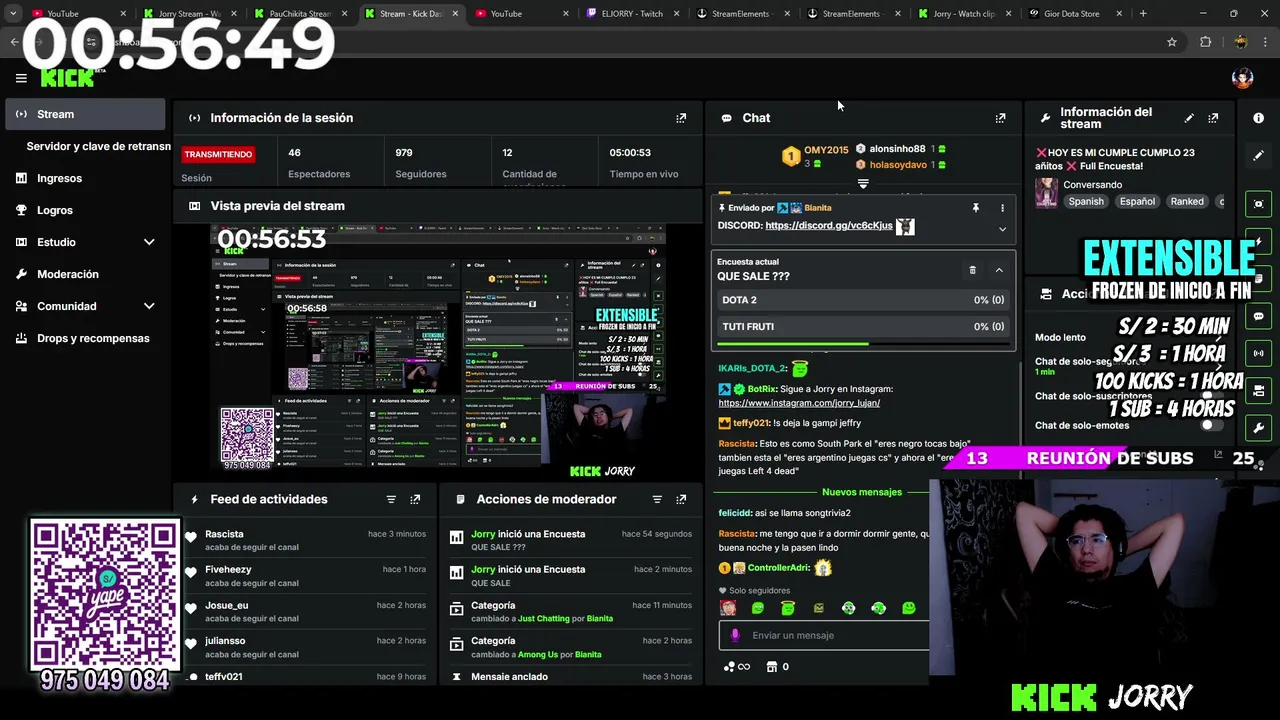Viewport: 1280px width, 720px height.
Task: Click the poll time progress bar
Action: (863, 344)
